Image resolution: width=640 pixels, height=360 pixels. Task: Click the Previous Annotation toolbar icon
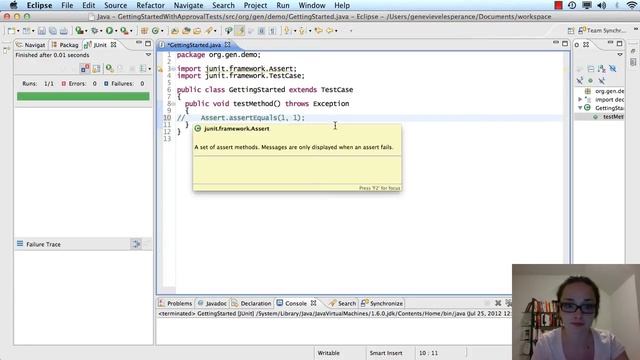302,31
